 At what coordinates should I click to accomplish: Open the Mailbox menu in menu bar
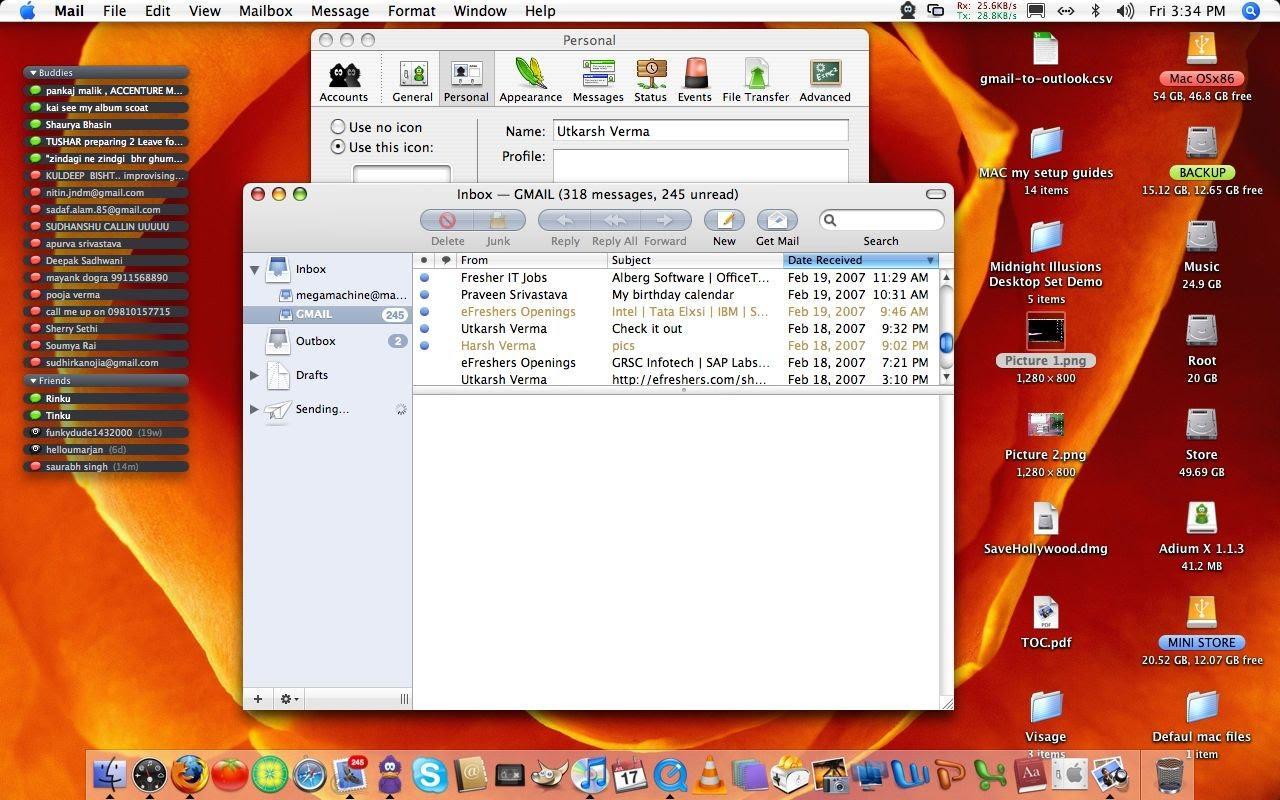coord(265,11)
